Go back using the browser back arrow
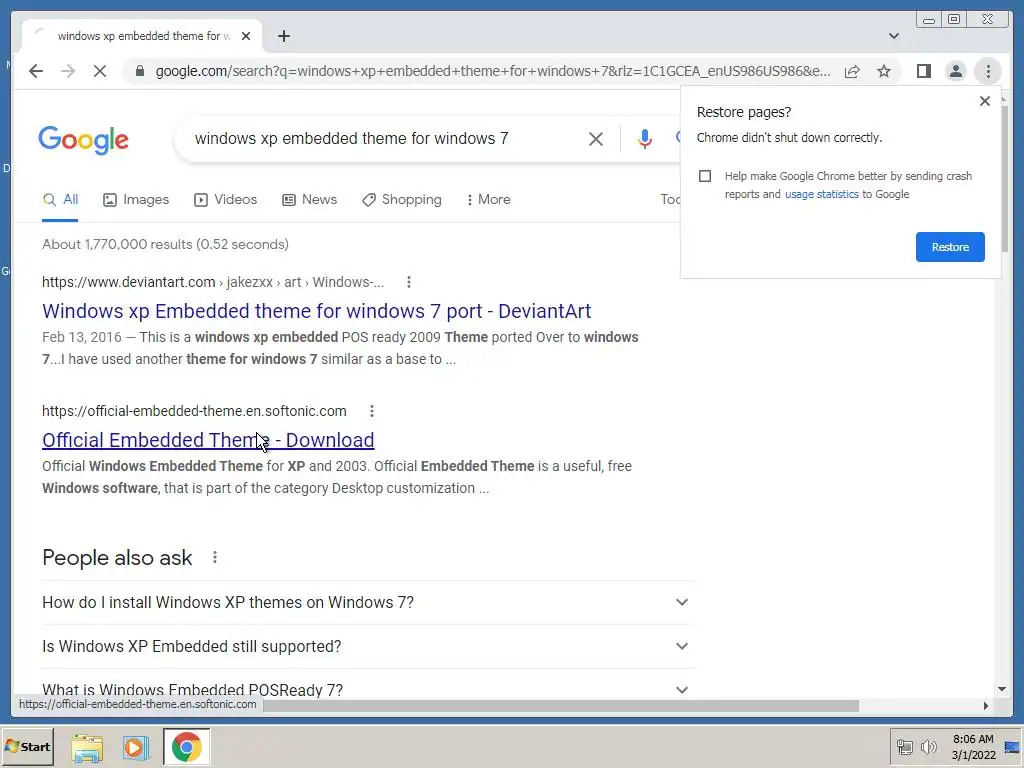 pyautogui.click(x=36, y=71)
